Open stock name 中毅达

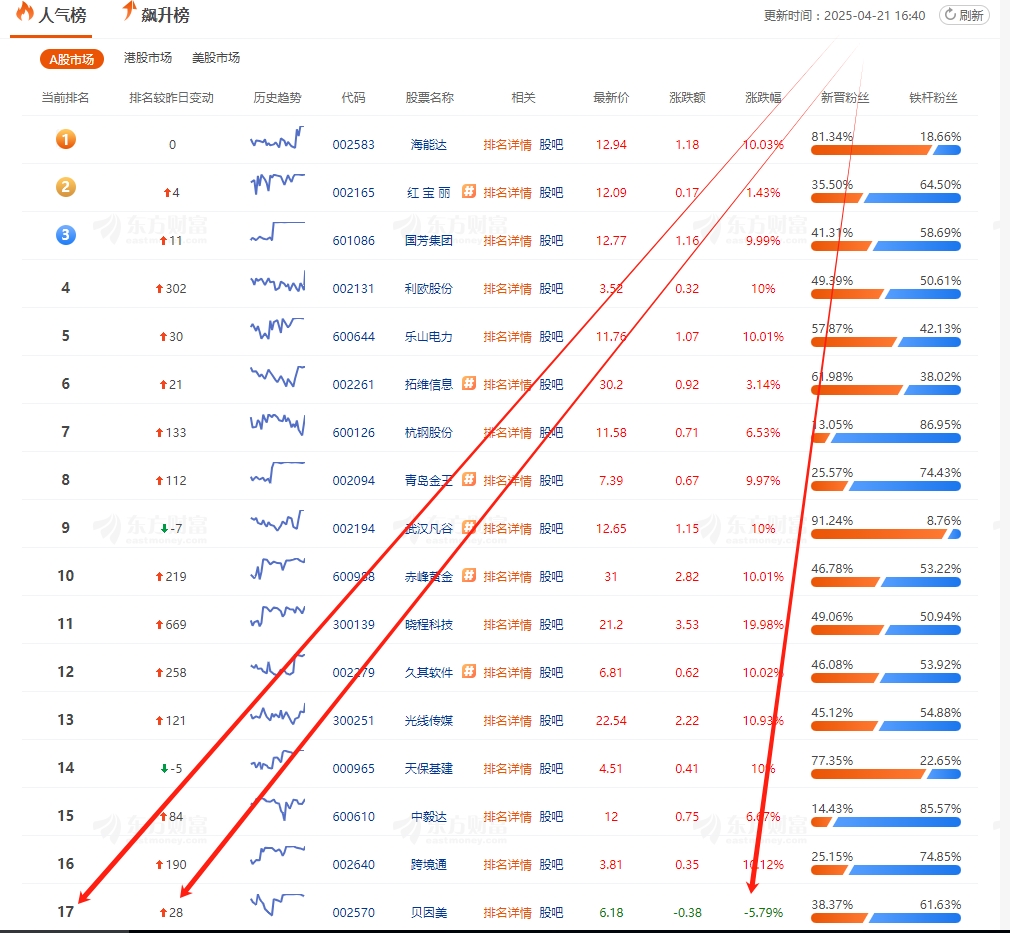pos(429,817)
